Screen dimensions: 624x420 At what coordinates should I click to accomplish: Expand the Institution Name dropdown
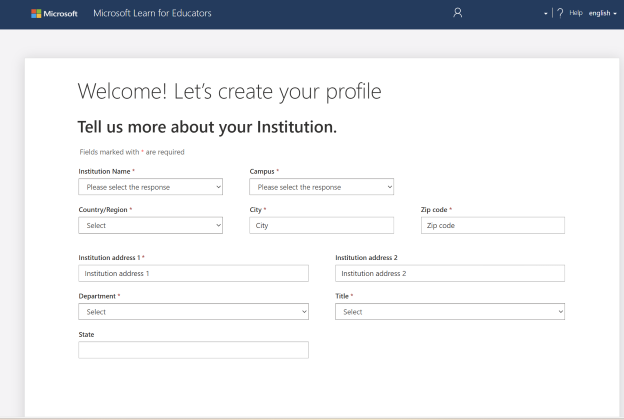(x=150, y=187)
